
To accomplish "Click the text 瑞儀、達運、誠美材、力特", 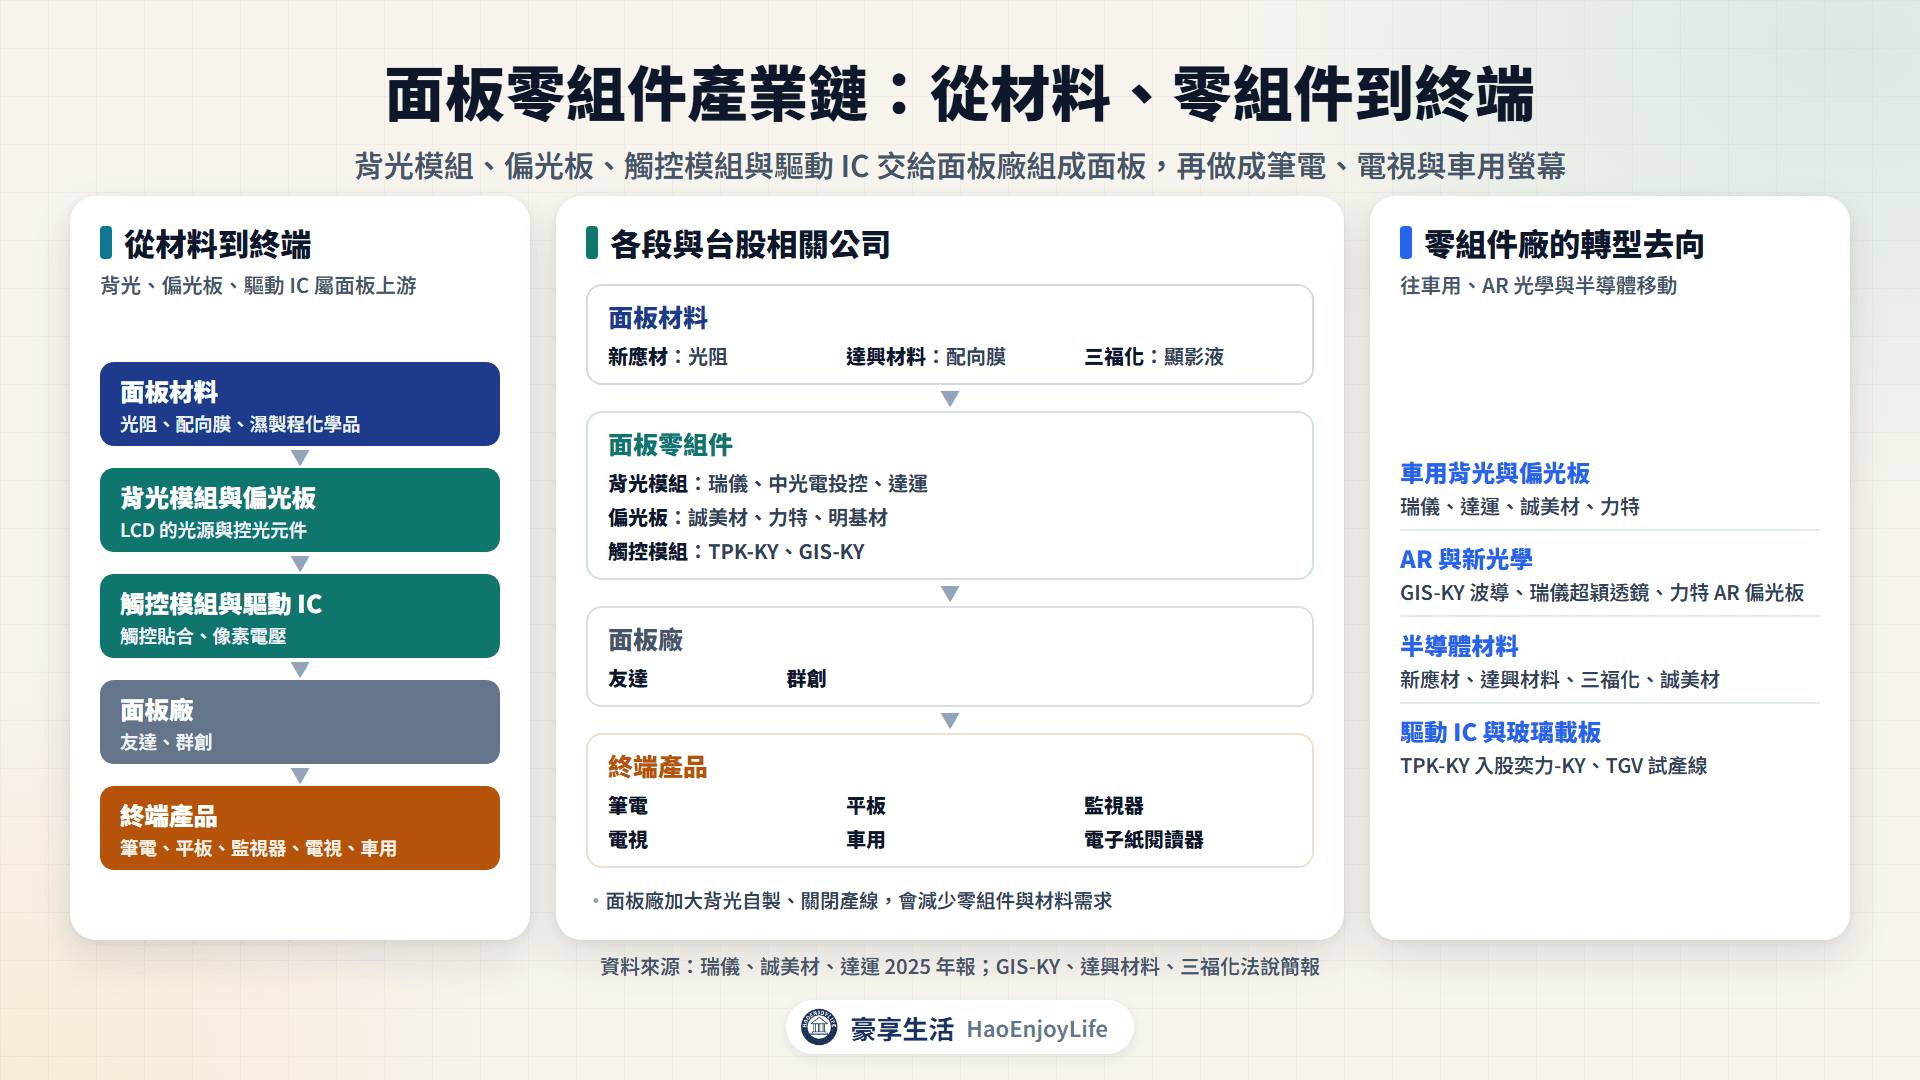I will point(1520,507).
